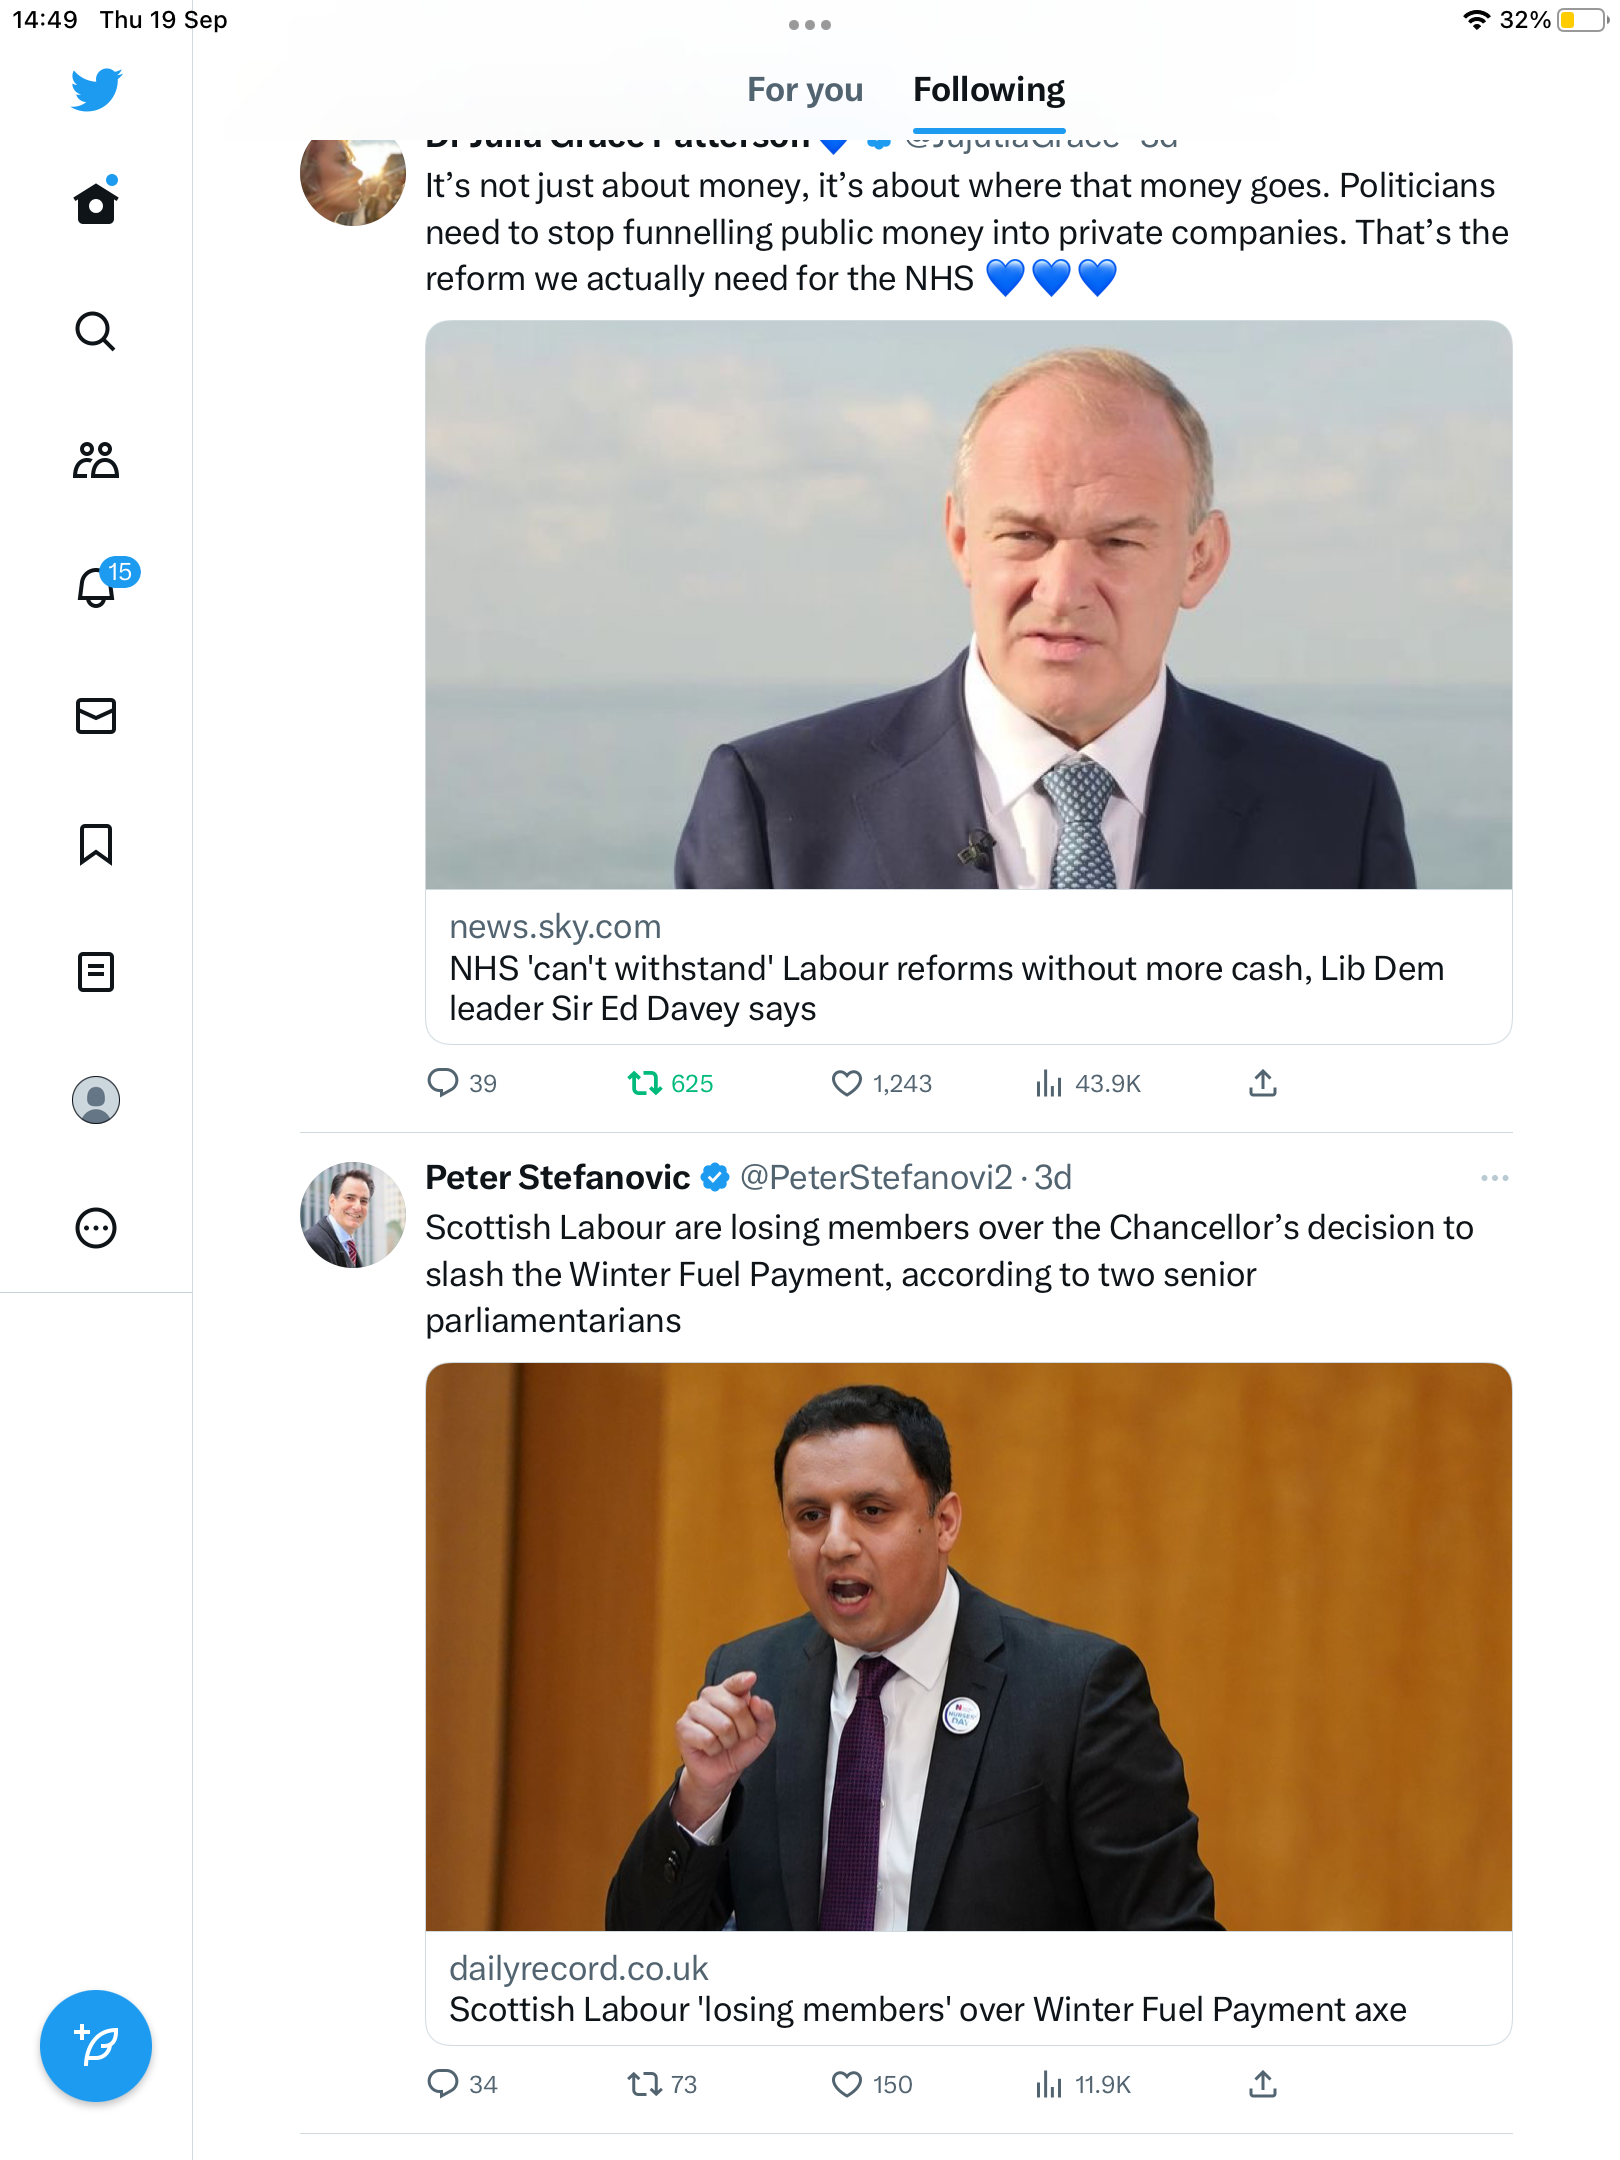Open Bookmarks in the sidebar

pyautogui.click(x=96, y=844)
